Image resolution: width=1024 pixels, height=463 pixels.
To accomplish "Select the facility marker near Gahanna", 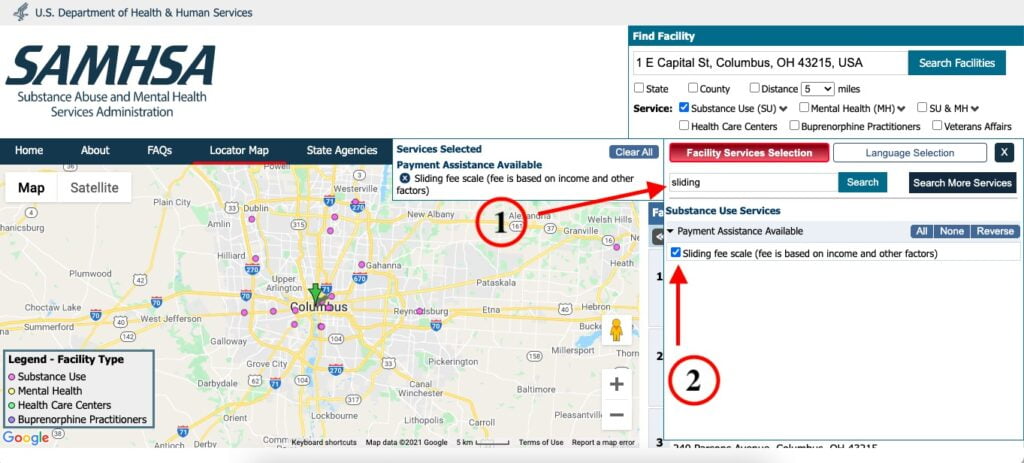I will click(361, 264).
